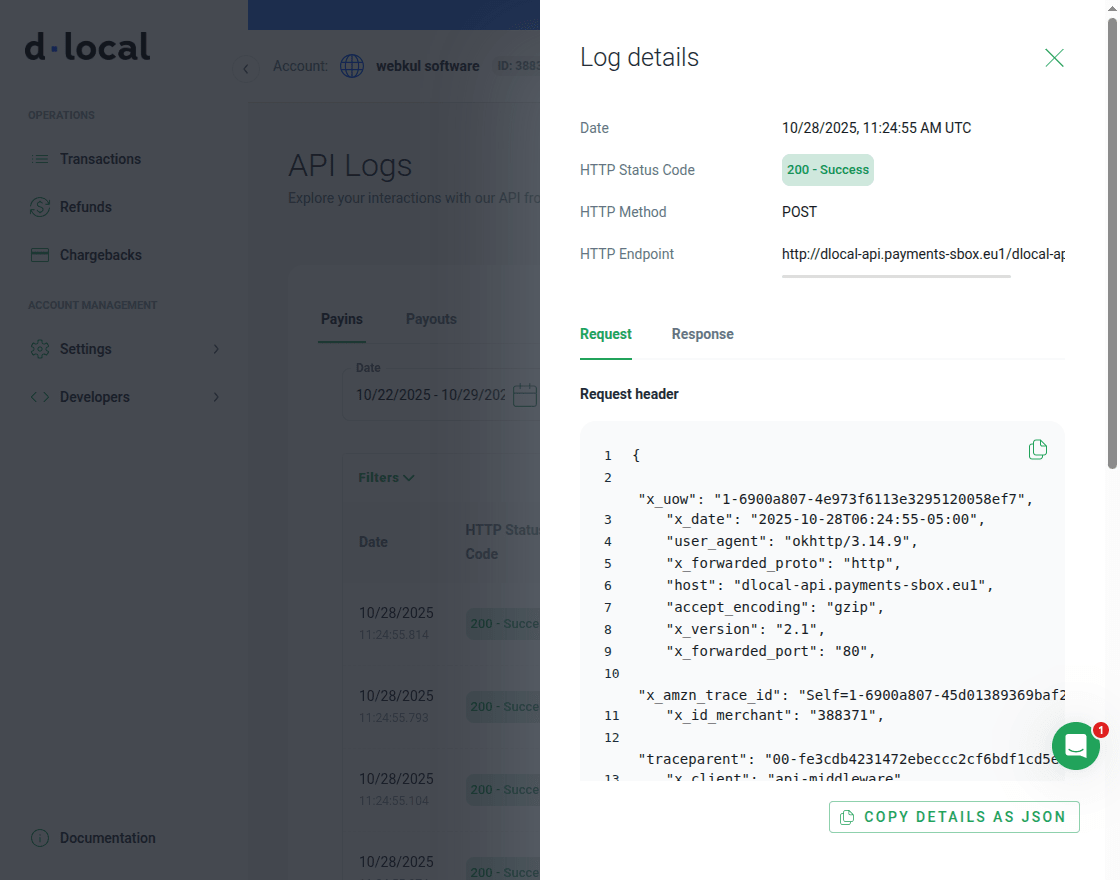Select the Developers code brackets icon
This screenshot has width=1120, height=880.
(40, 397)
